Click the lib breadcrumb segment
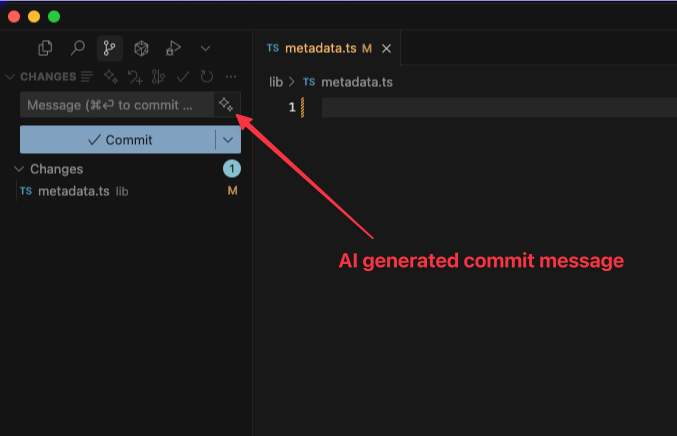The image size is (677, 436). [x=276, y=82]
